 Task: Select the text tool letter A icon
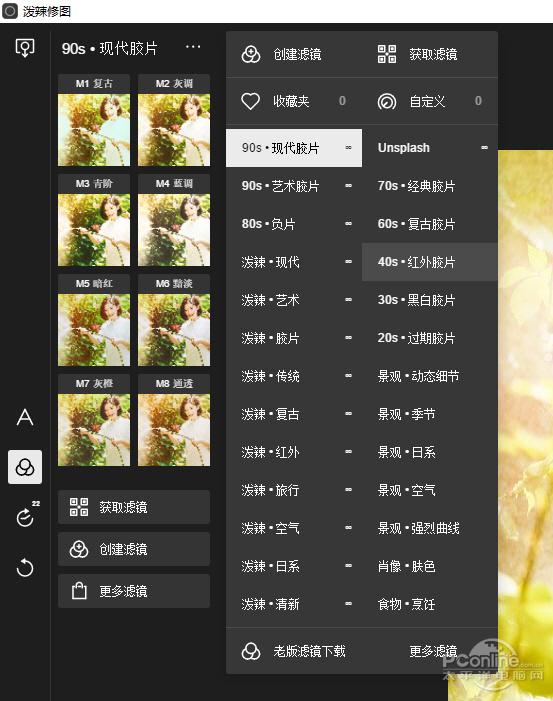25,418
